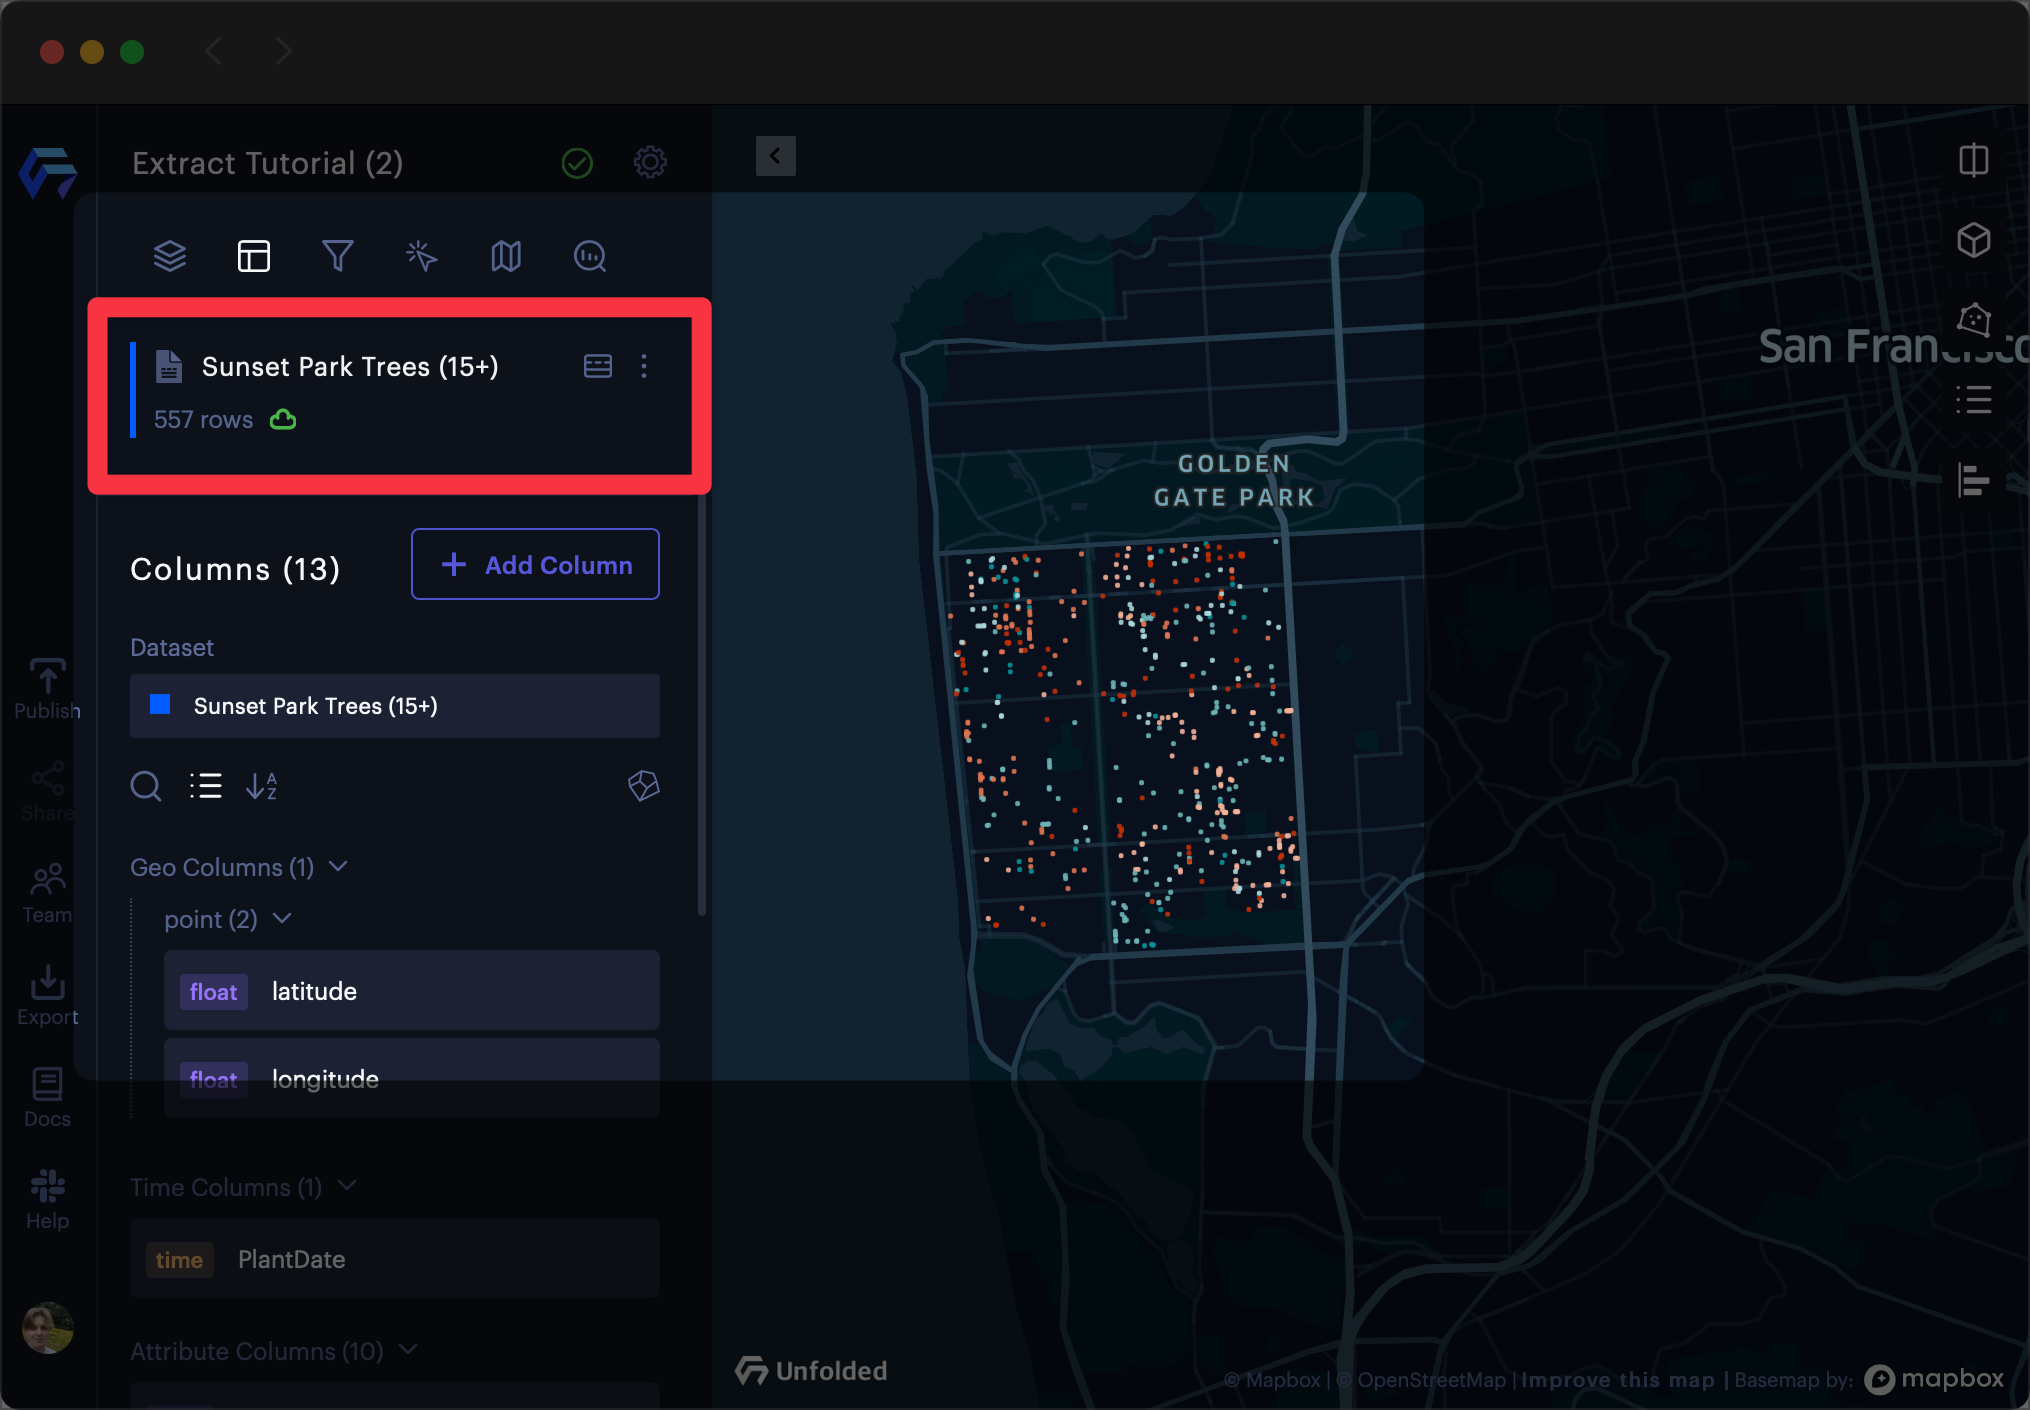The height and width of the screenshot is (1410, 2030).
Task: Select the Filters funnel icon
Action: coord(338,256)
